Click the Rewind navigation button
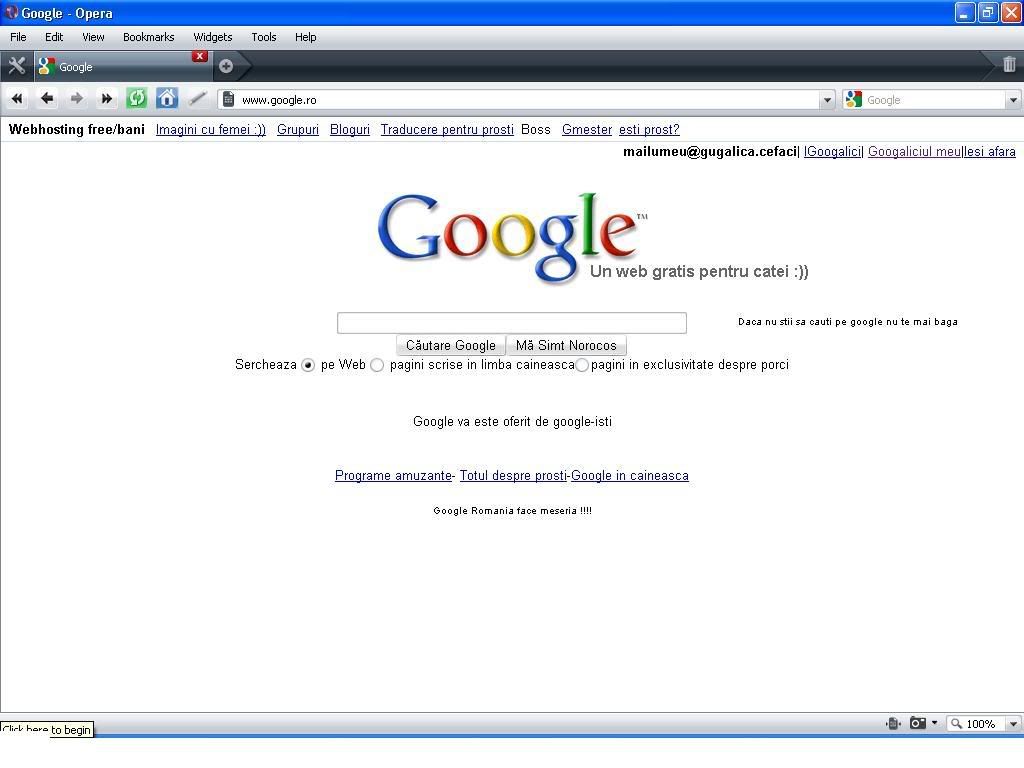The height and width of the screenshot is (768, 1024). [16, 98]
